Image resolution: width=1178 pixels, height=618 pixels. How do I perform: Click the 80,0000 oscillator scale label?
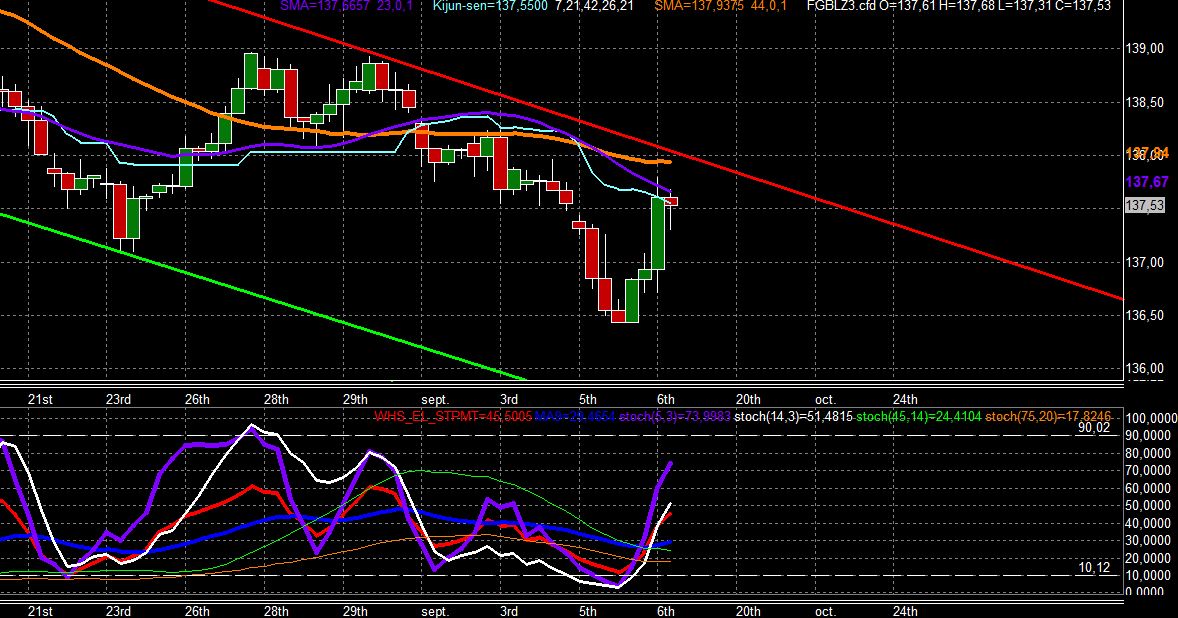tap(1147, 454)
